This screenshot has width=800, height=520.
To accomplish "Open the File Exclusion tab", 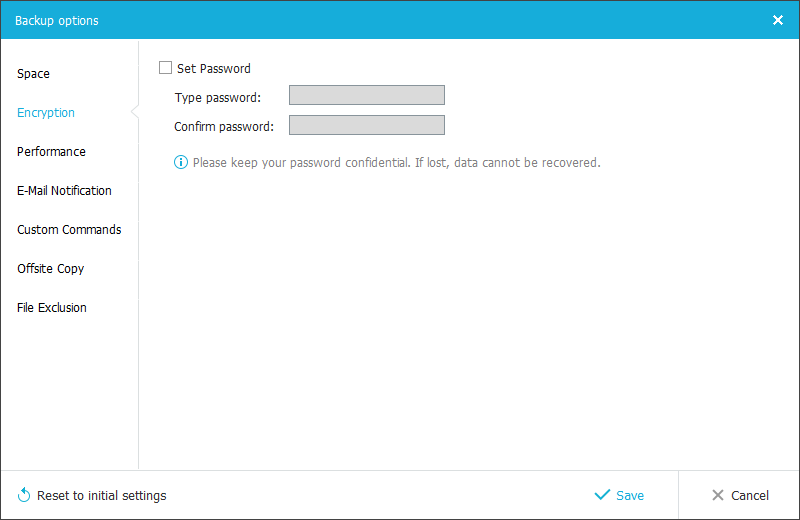I will click(x=52, y=308).
